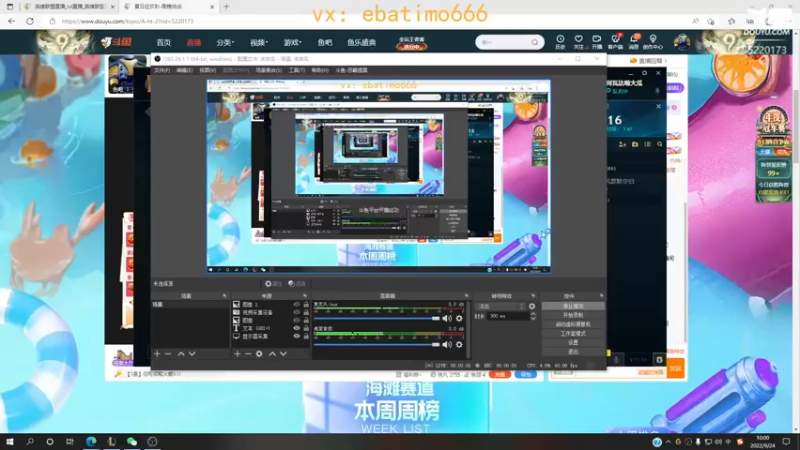Screen dimensions: 800x450
Task: Click the 开始录制 start recording button
Action: point(573,315)
